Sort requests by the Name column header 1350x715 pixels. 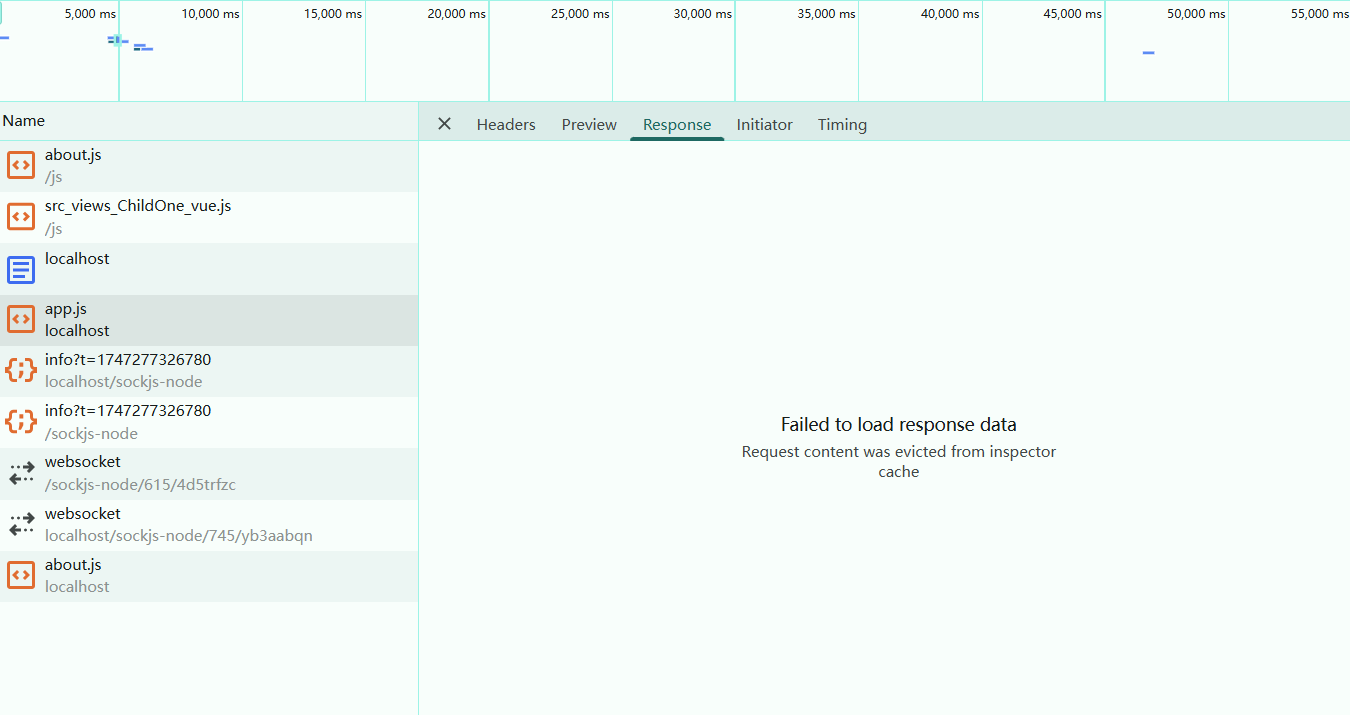point(24,121)
